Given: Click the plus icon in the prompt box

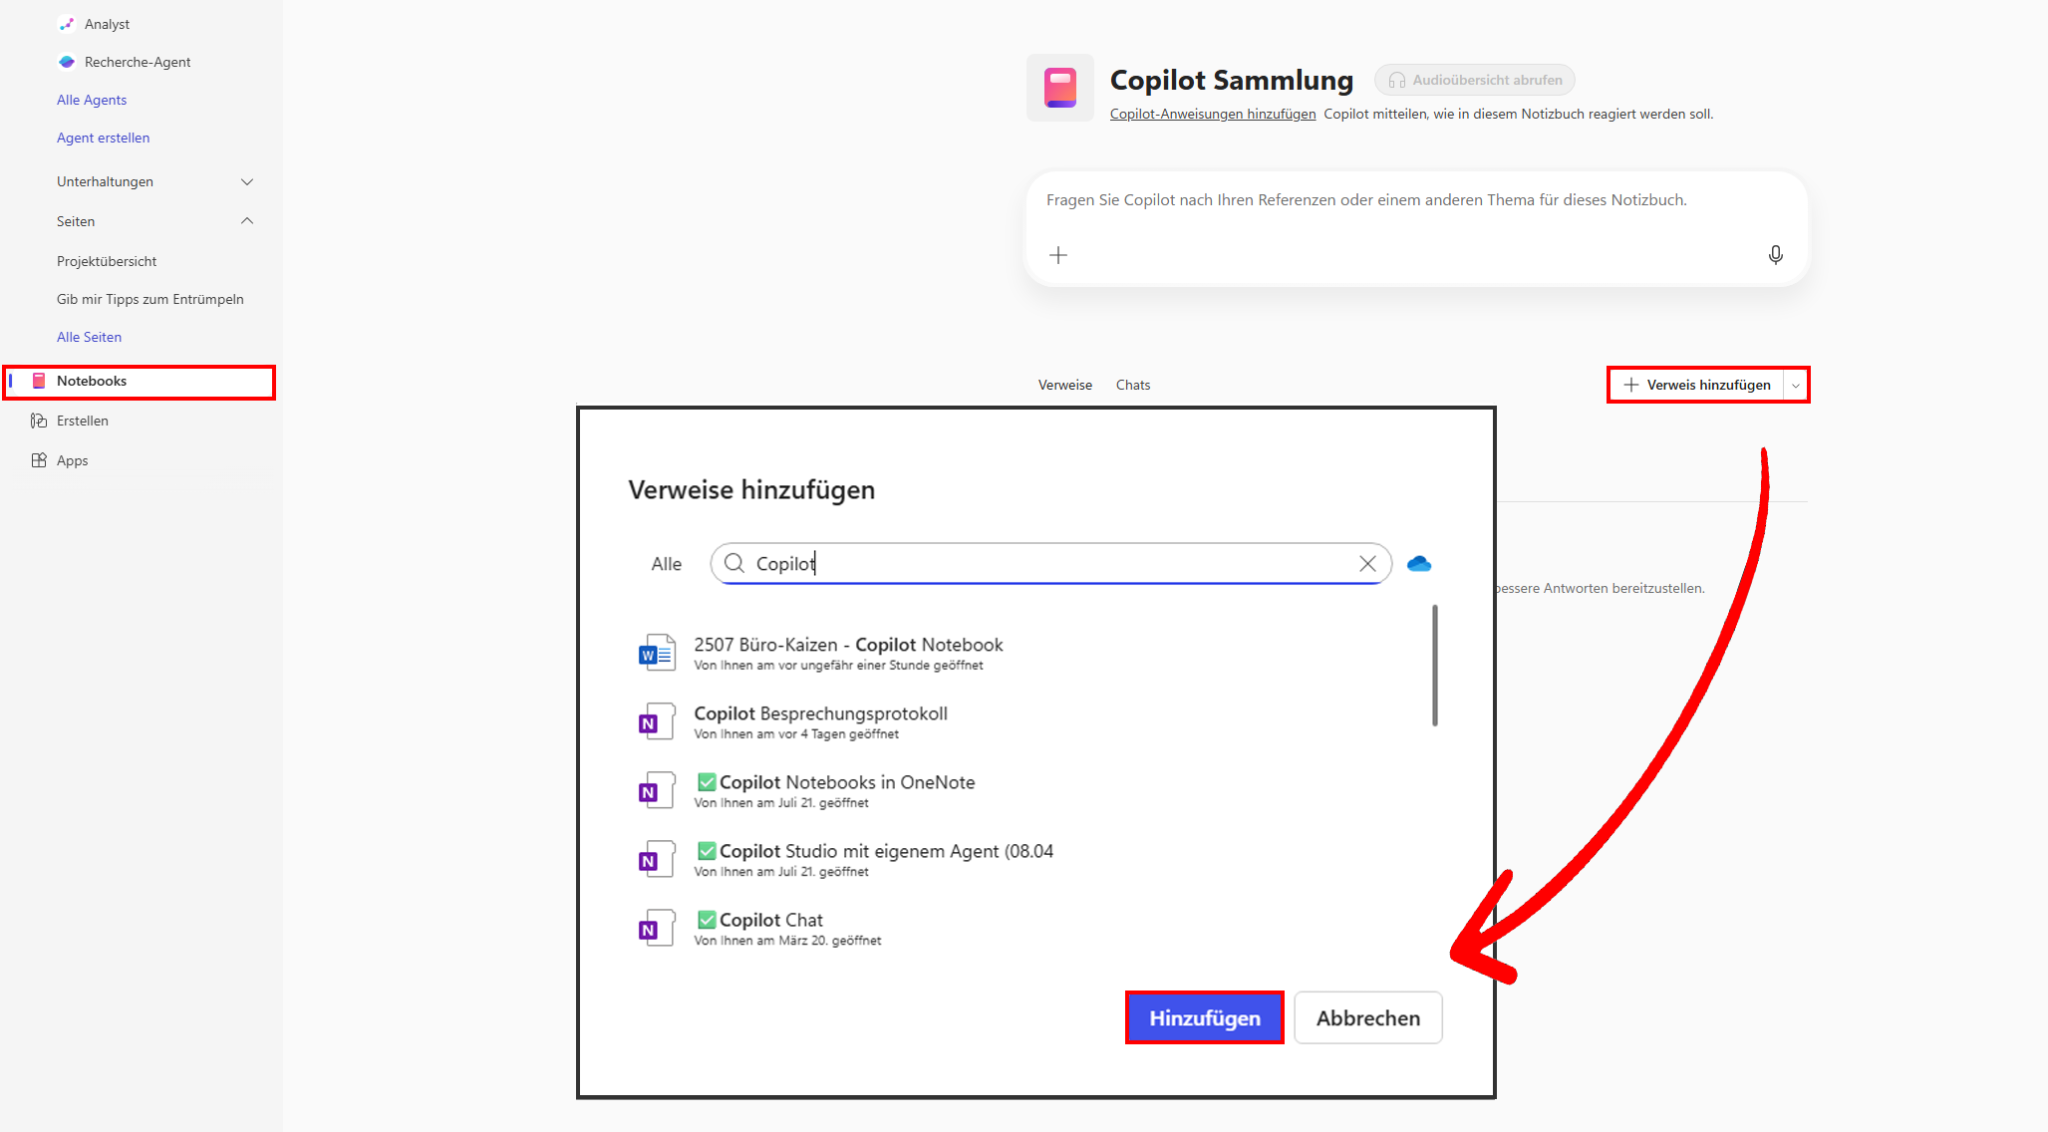Looking at the screenshot, I should [x=1059, y=255].
